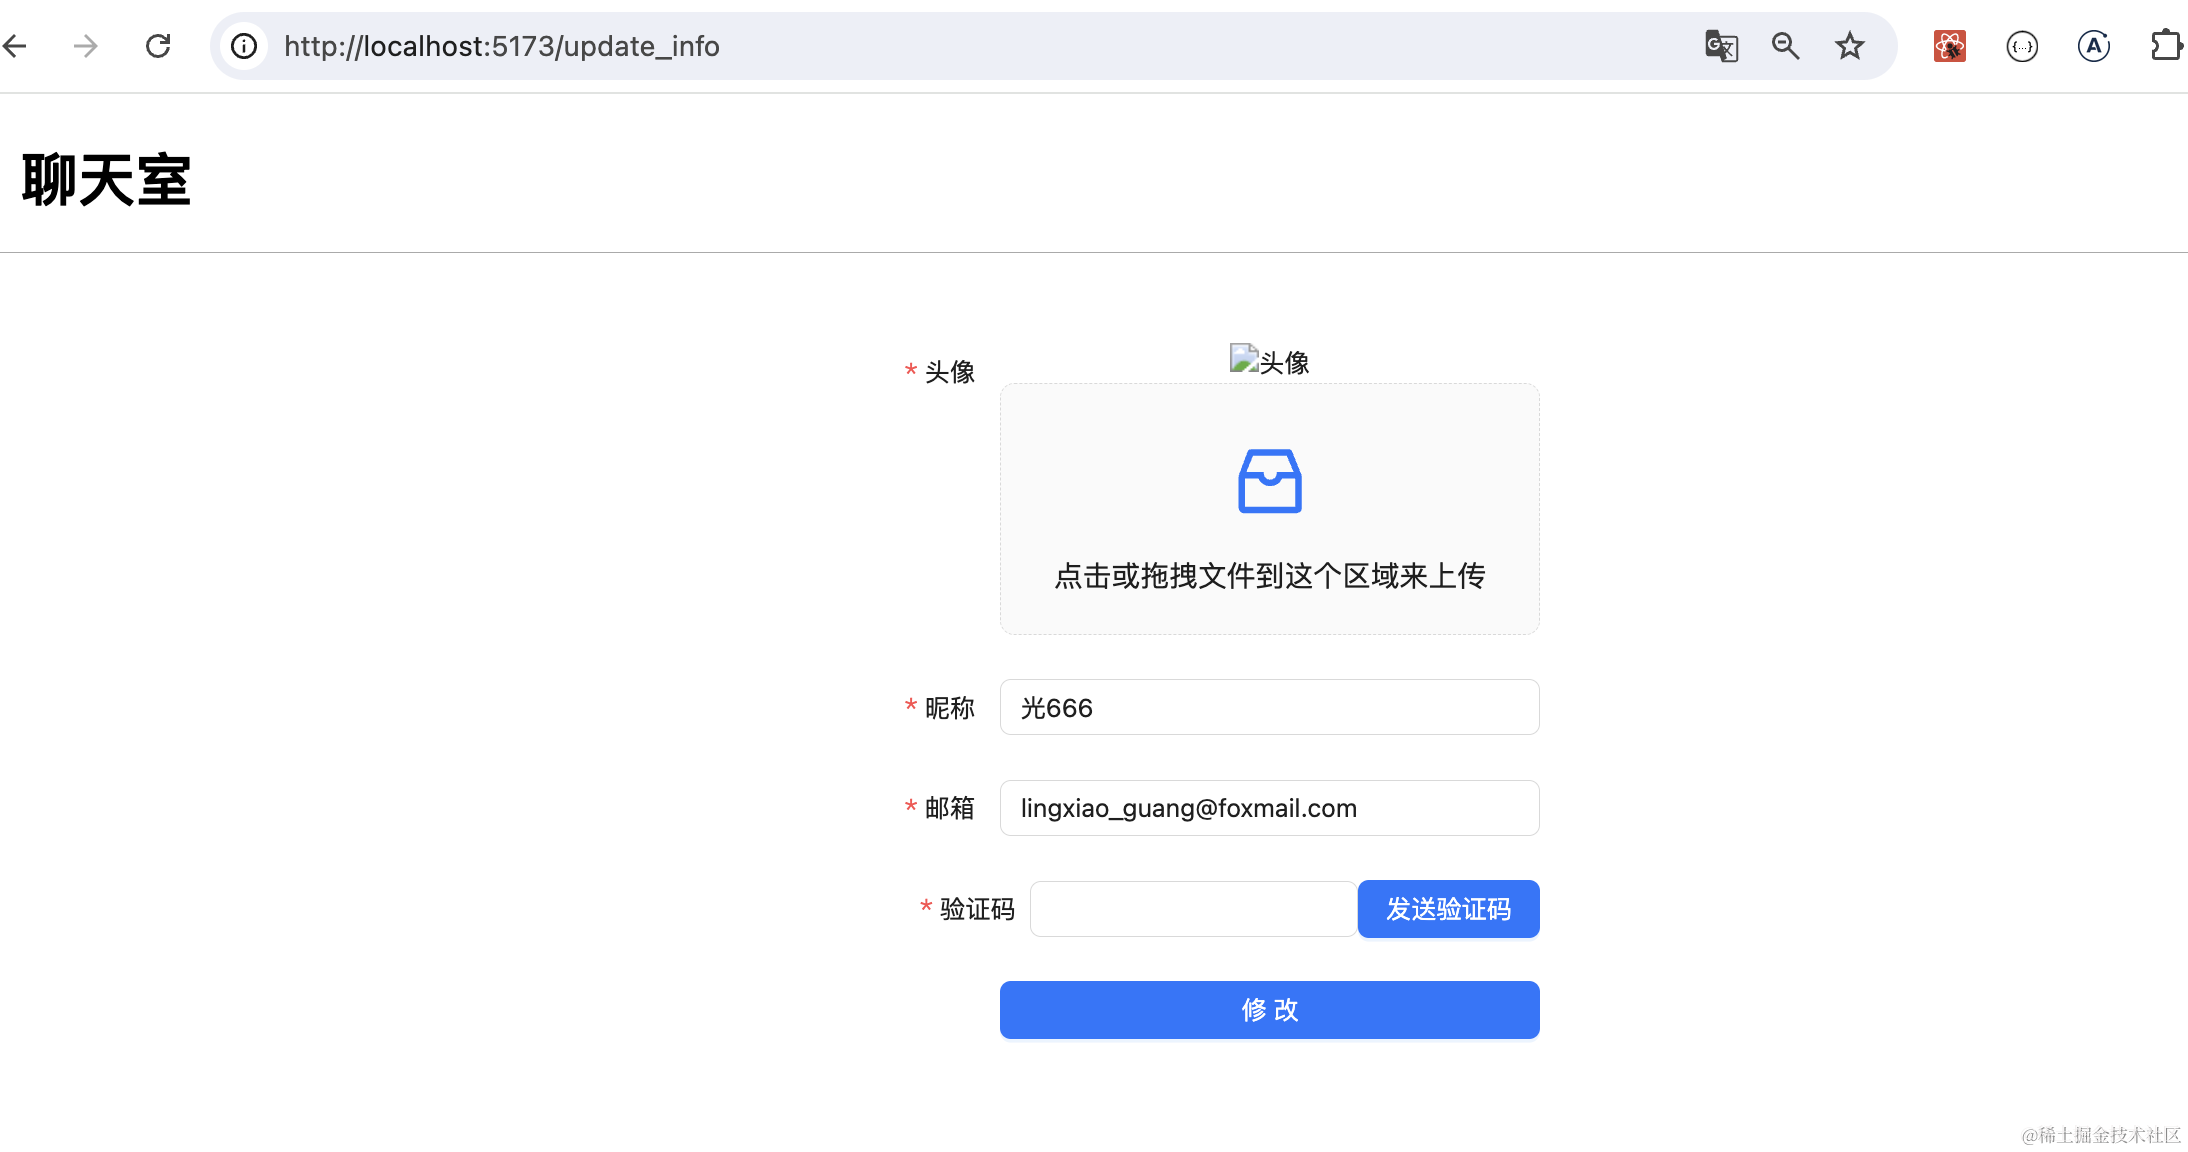Click the zoom magnifier icon
2188x1152 pixels.
(x=1785, y=46)
